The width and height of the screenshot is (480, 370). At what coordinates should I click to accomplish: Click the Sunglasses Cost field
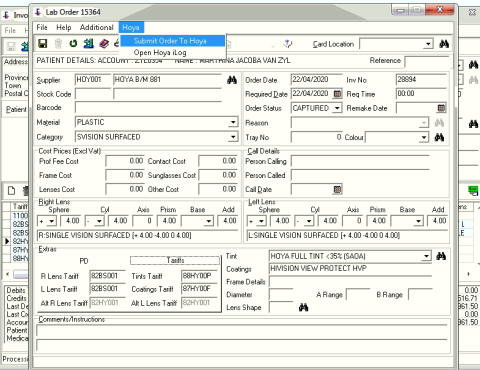click(x=218, y=175)
